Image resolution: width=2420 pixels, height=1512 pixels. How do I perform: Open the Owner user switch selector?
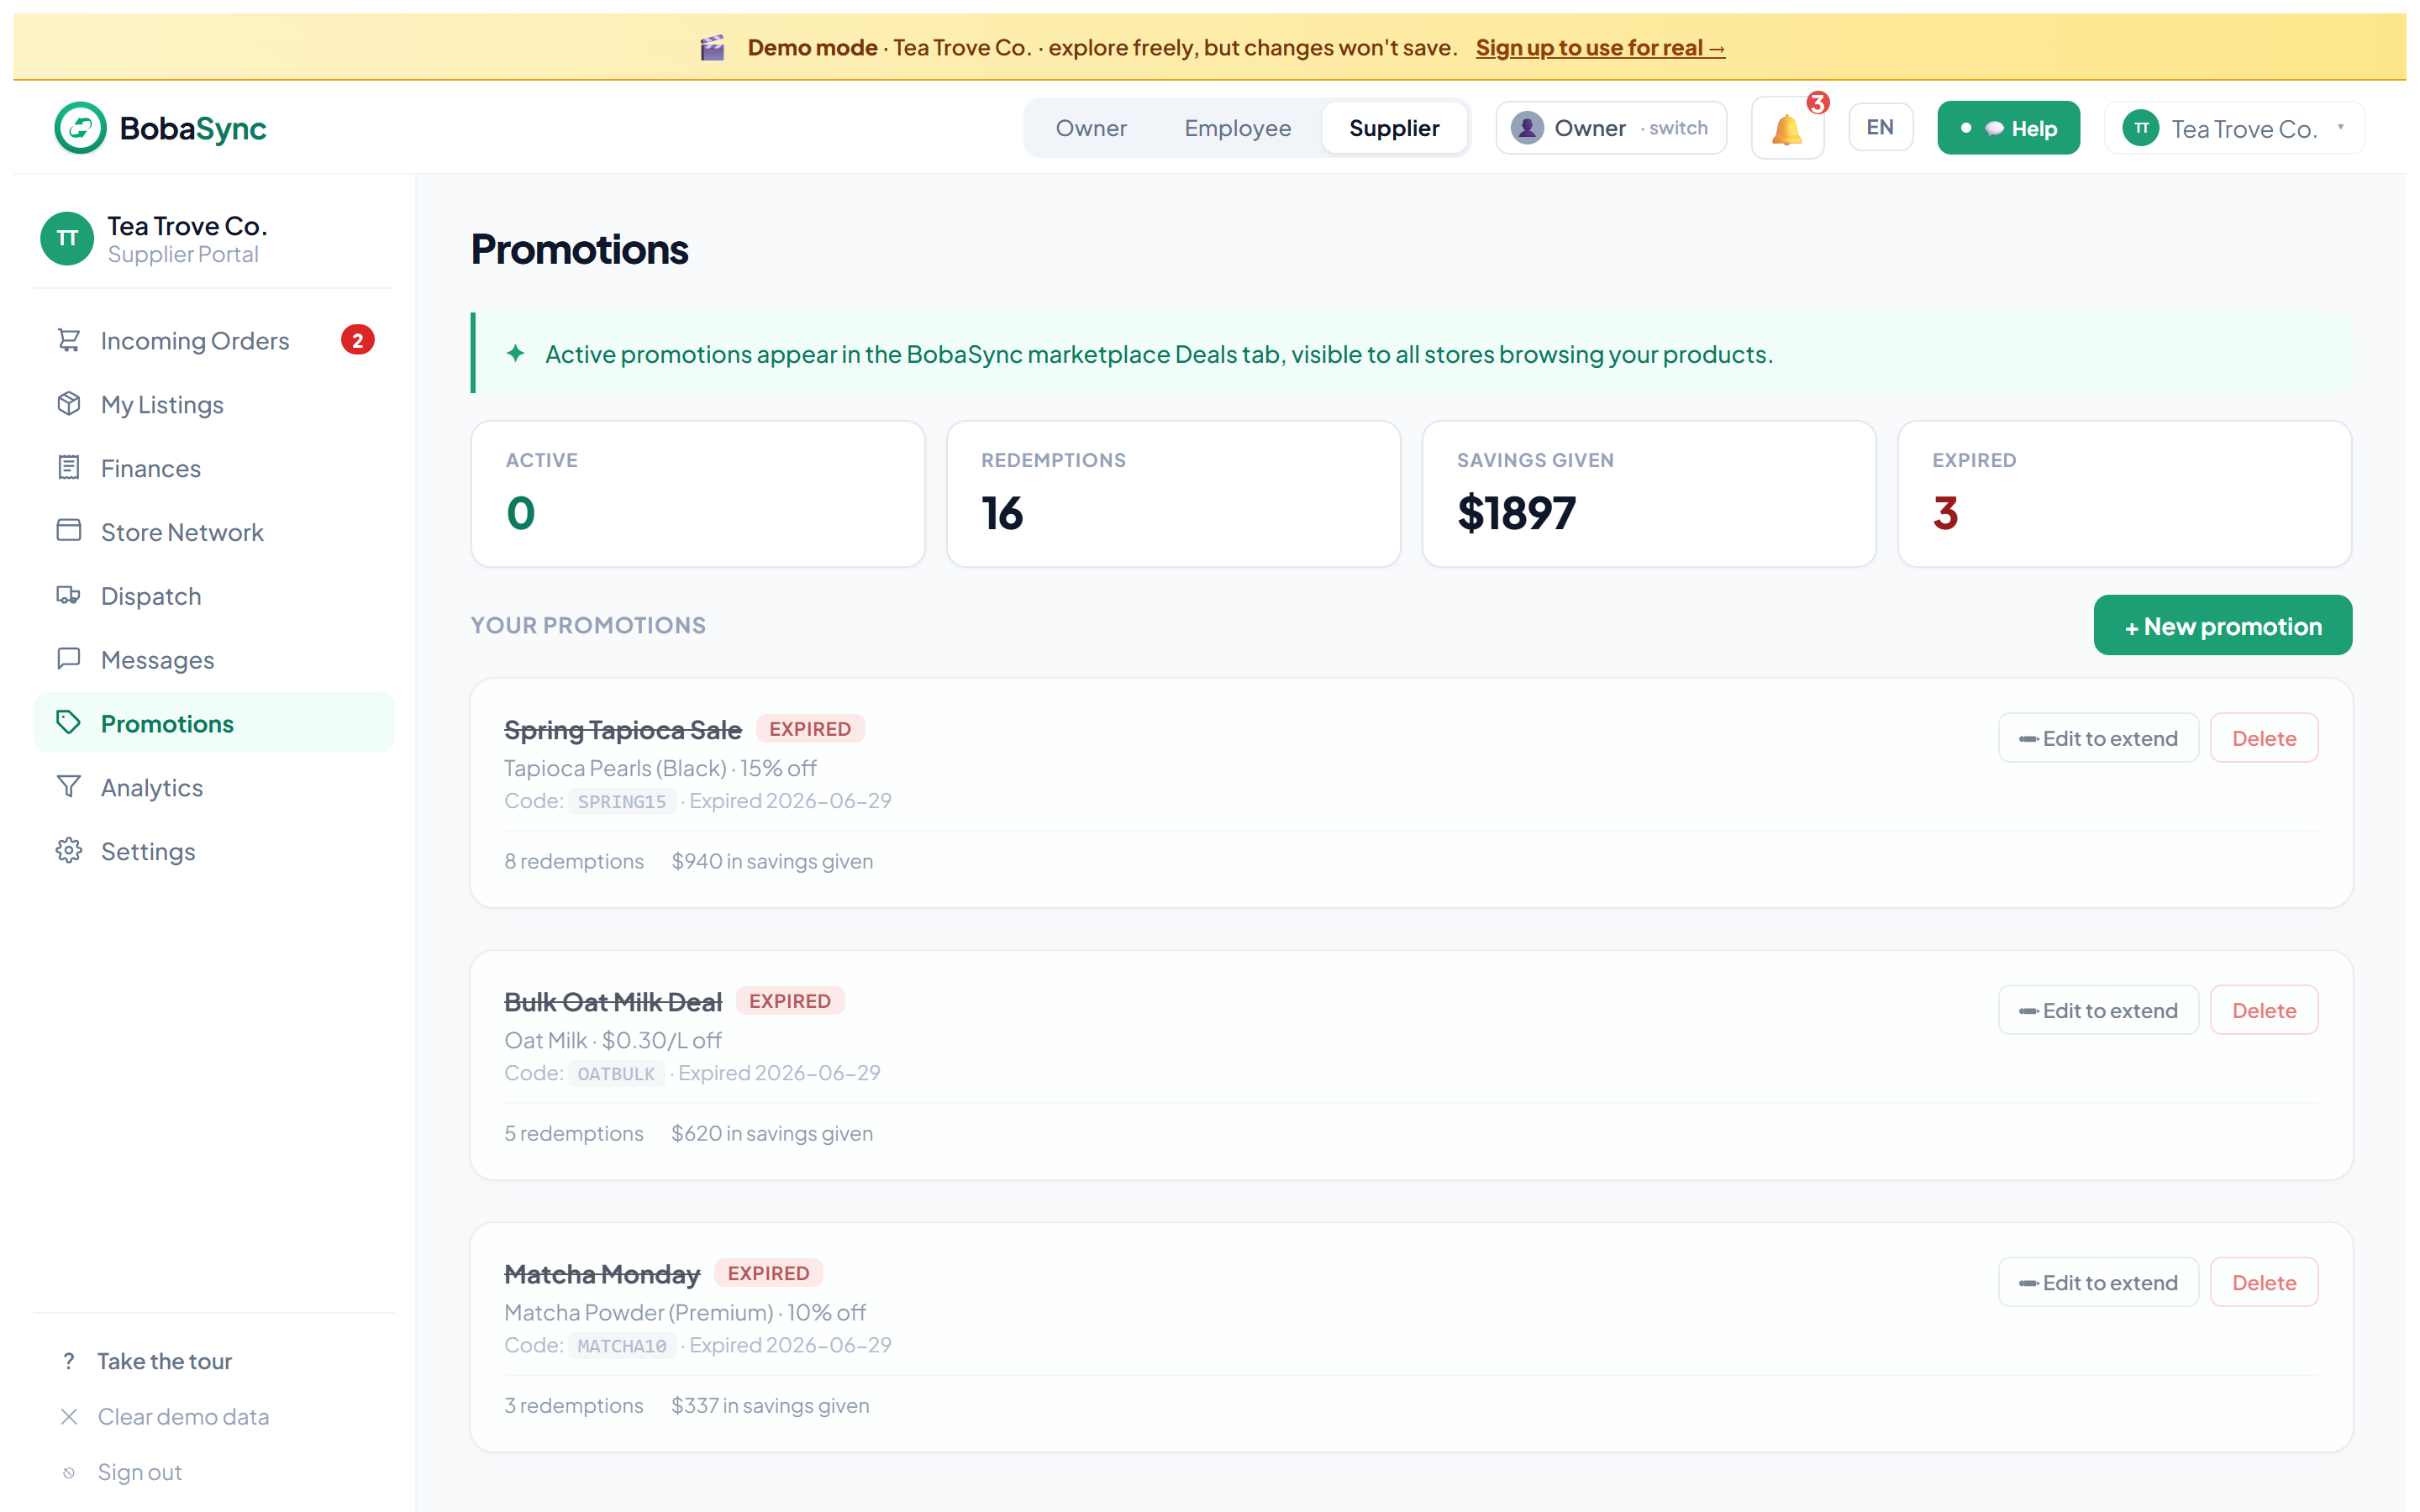click(1611, 128)
